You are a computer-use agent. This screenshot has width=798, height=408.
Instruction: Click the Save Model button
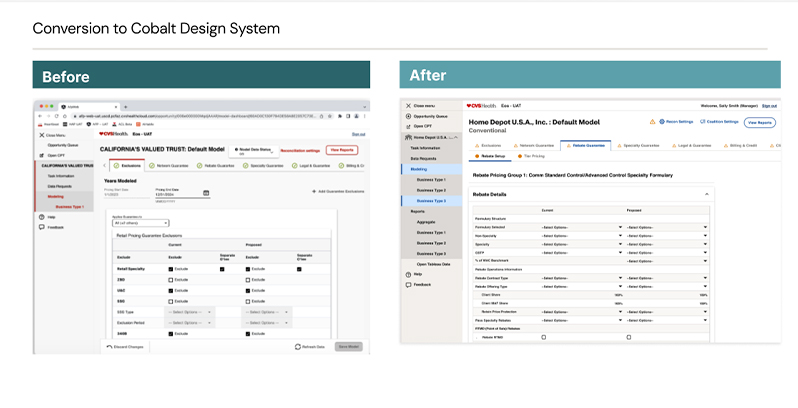[349, 347]
